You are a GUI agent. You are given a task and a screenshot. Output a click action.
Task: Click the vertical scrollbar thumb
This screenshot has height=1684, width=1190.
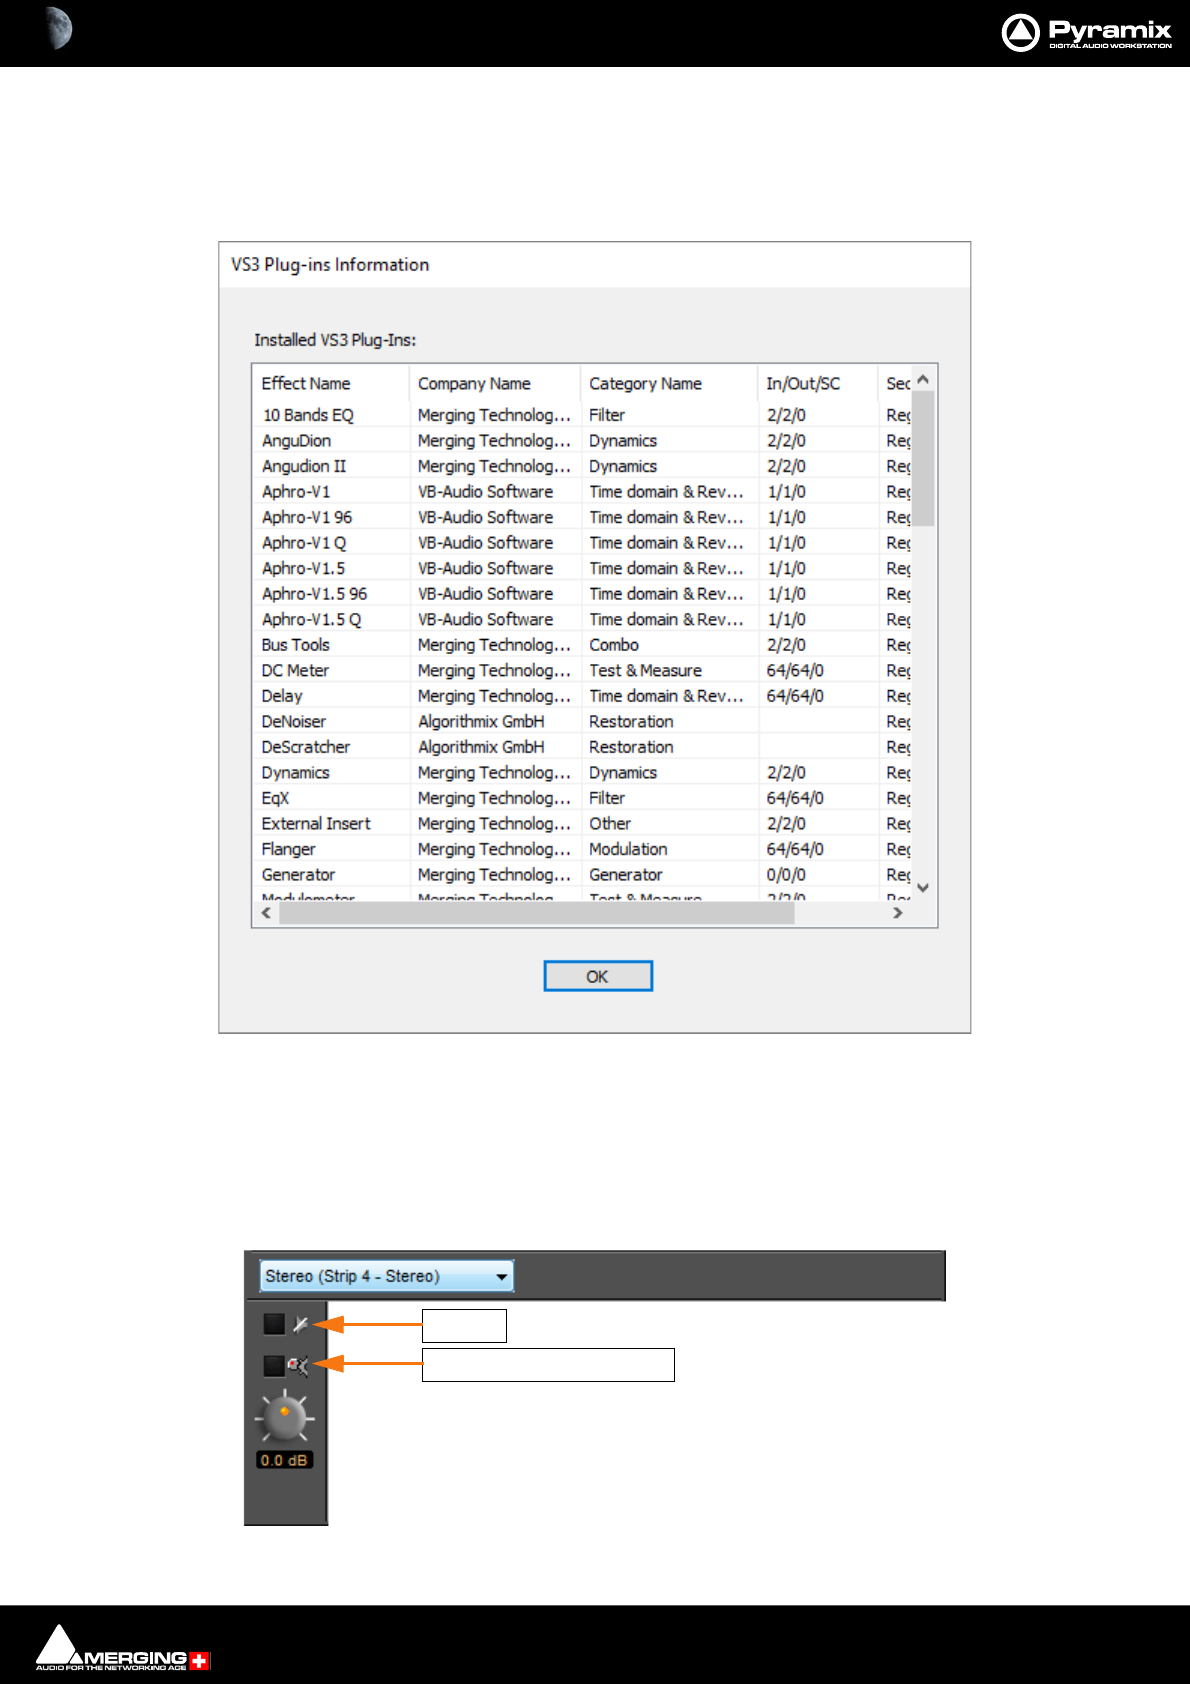pyautogui.click(x=923, y=458)
